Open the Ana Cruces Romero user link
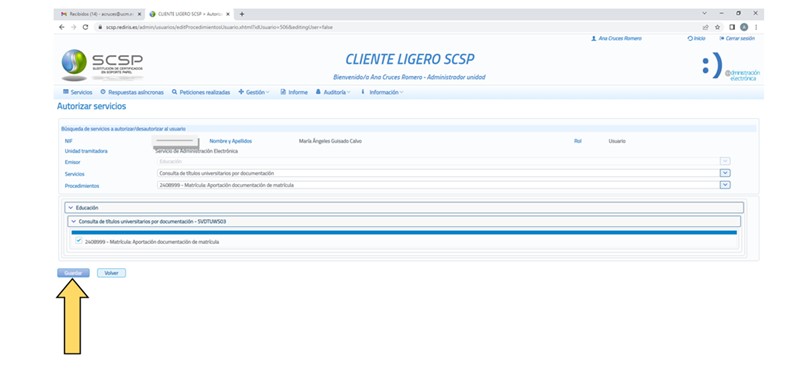 [x=617, y=38]
